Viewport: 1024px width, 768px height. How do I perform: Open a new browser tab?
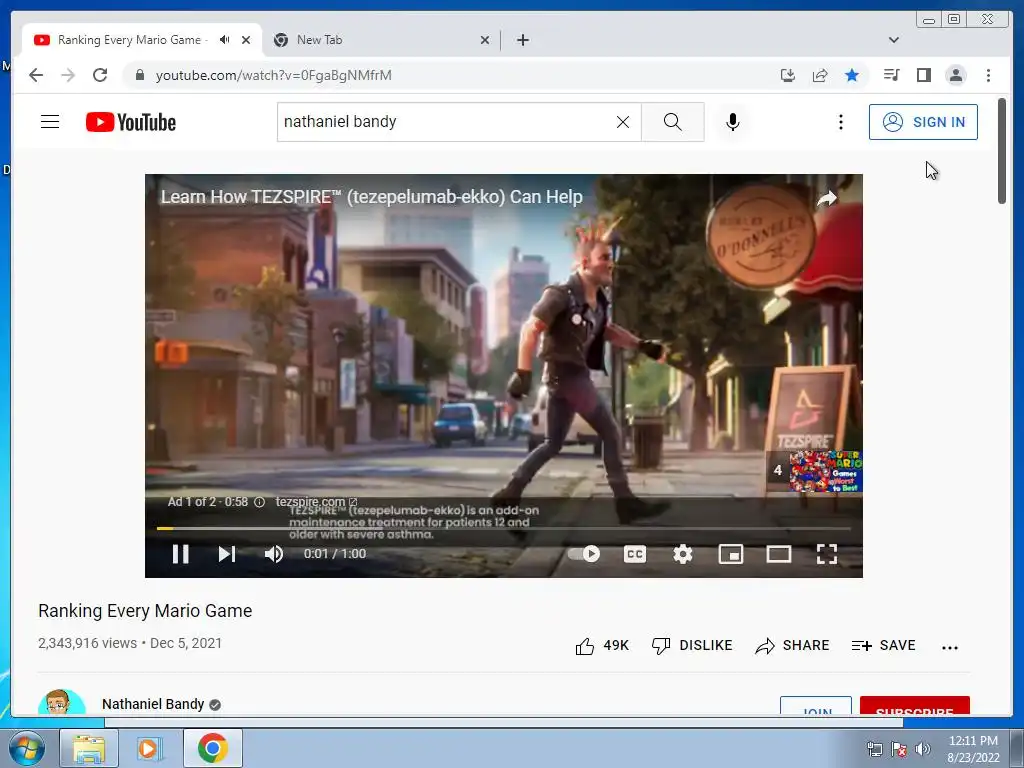point(522,40)
